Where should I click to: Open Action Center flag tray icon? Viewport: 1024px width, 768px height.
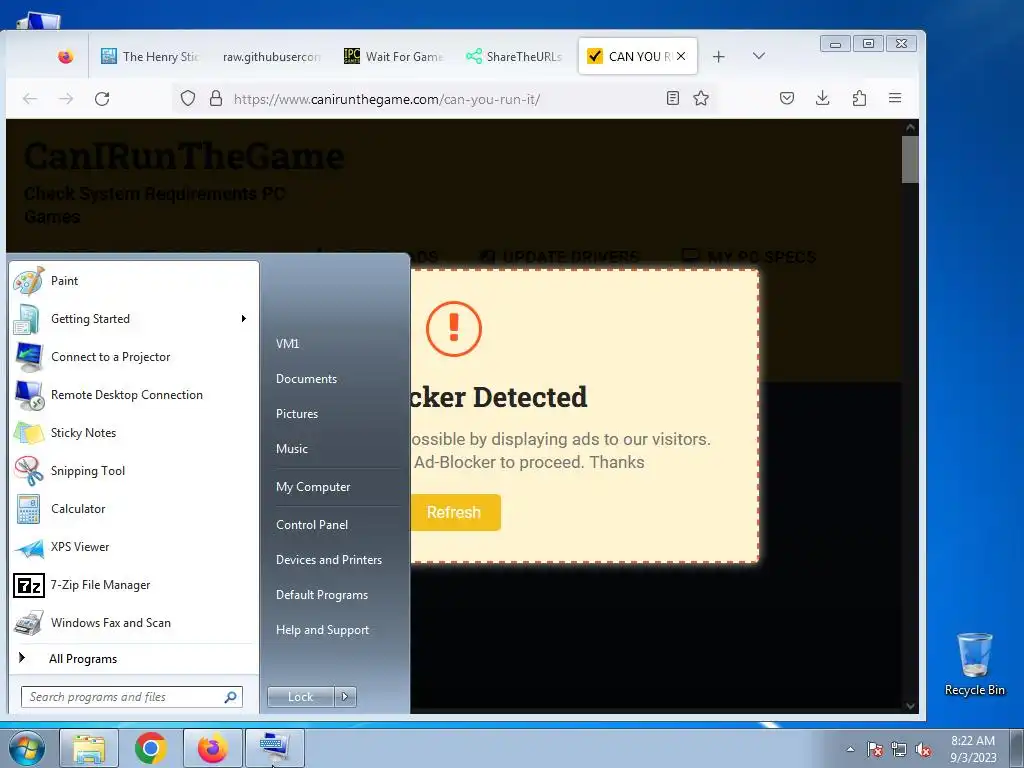875,749
